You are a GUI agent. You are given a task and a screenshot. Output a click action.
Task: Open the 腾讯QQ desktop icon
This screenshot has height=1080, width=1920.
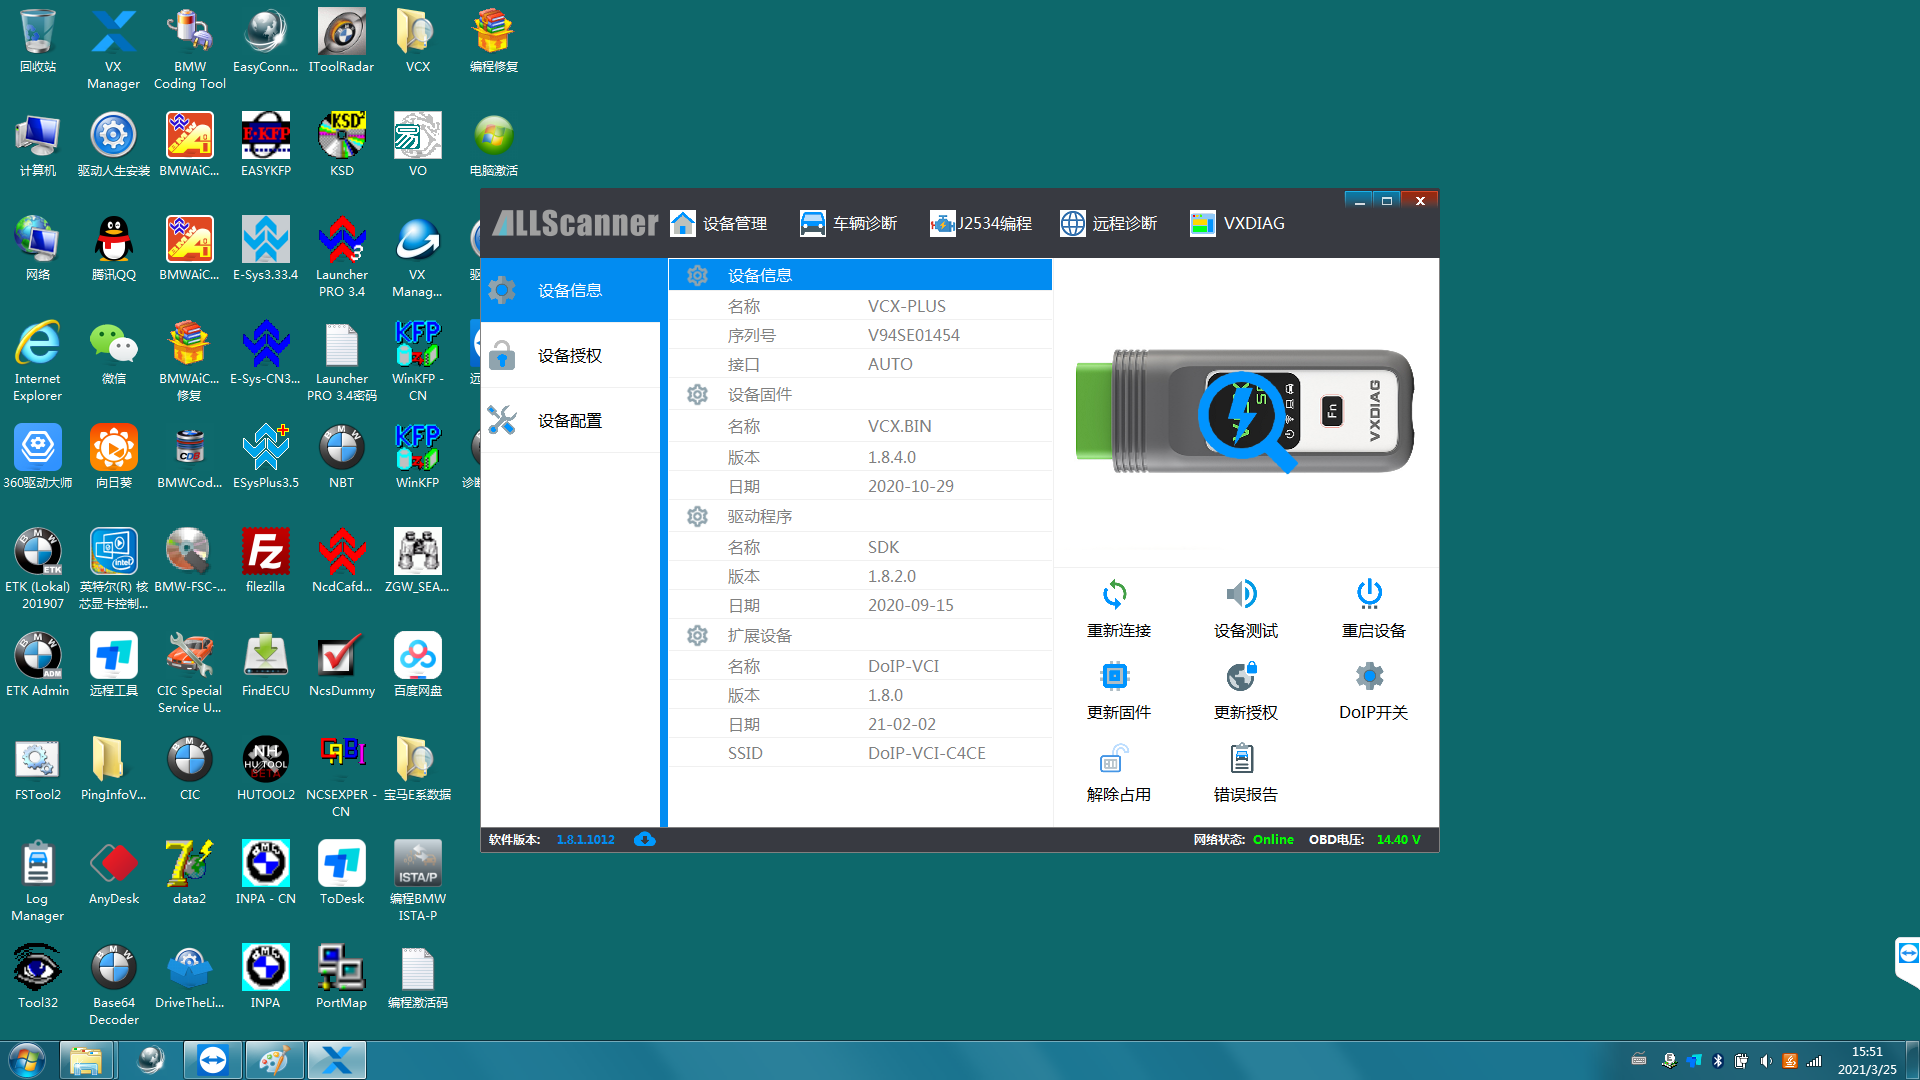click(x=113, y=250)
